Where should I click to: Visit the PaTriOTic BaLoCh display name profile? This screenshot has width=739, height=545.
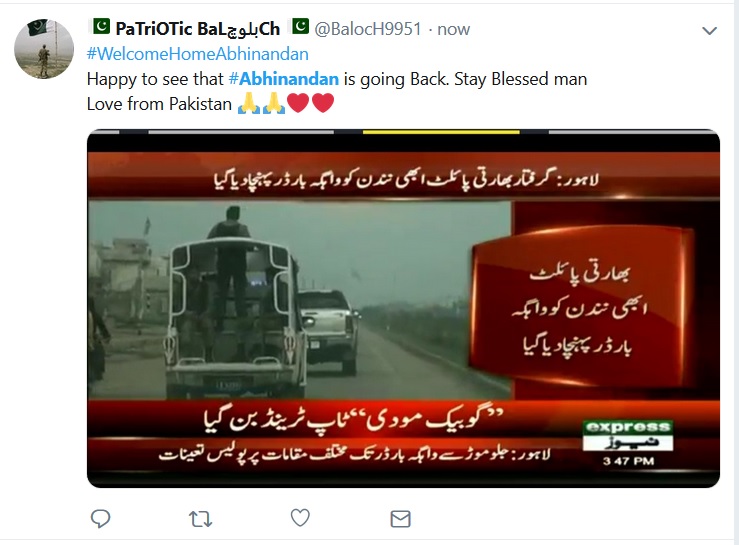click(197, 29)
